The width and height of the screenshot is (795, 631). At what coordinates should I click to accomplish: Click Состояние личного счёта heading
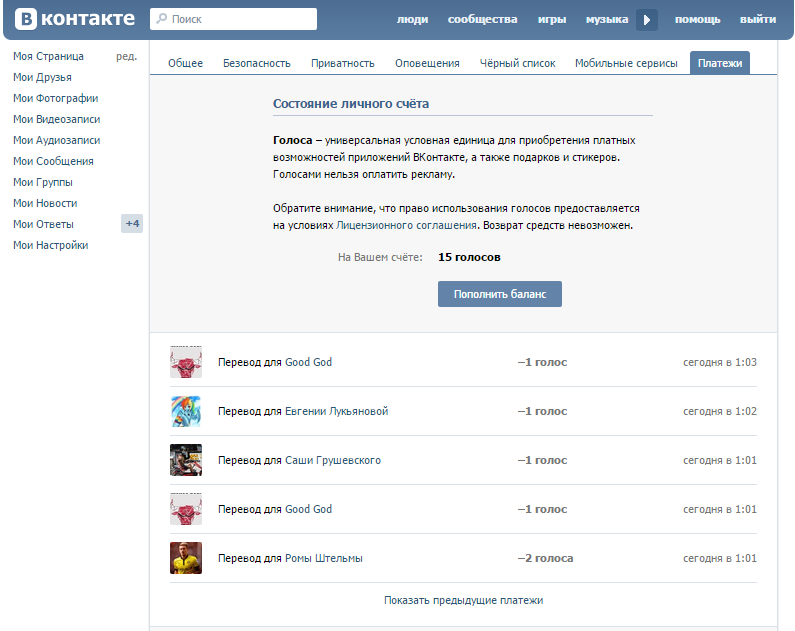351,104
